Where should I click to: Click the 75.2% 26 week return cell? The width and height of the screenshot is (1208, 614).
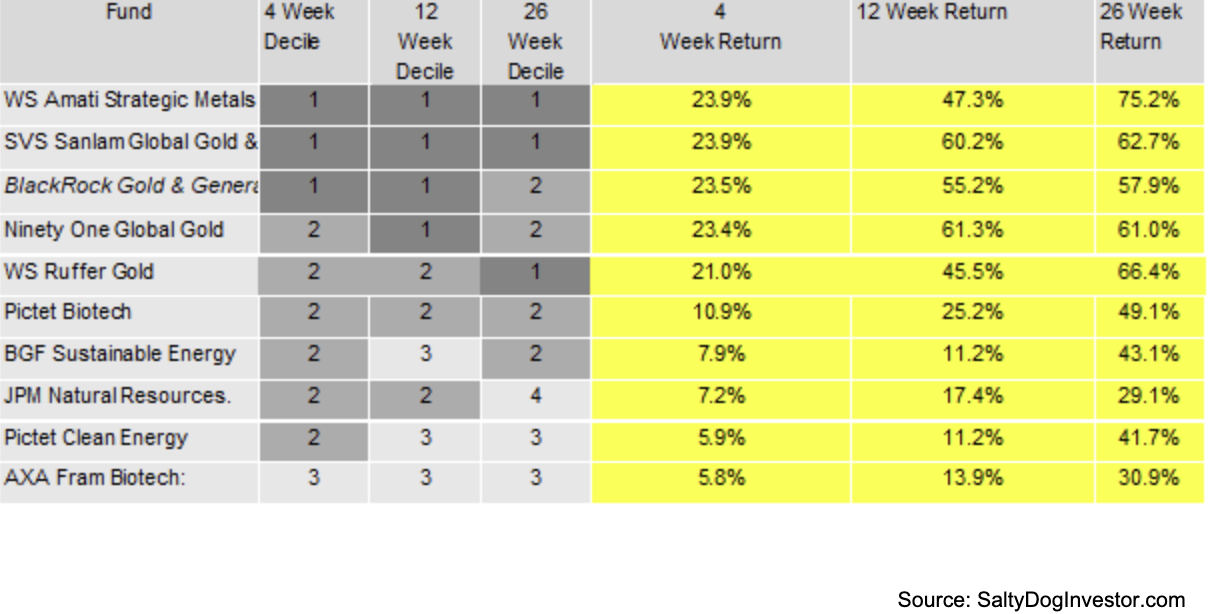1149,101
